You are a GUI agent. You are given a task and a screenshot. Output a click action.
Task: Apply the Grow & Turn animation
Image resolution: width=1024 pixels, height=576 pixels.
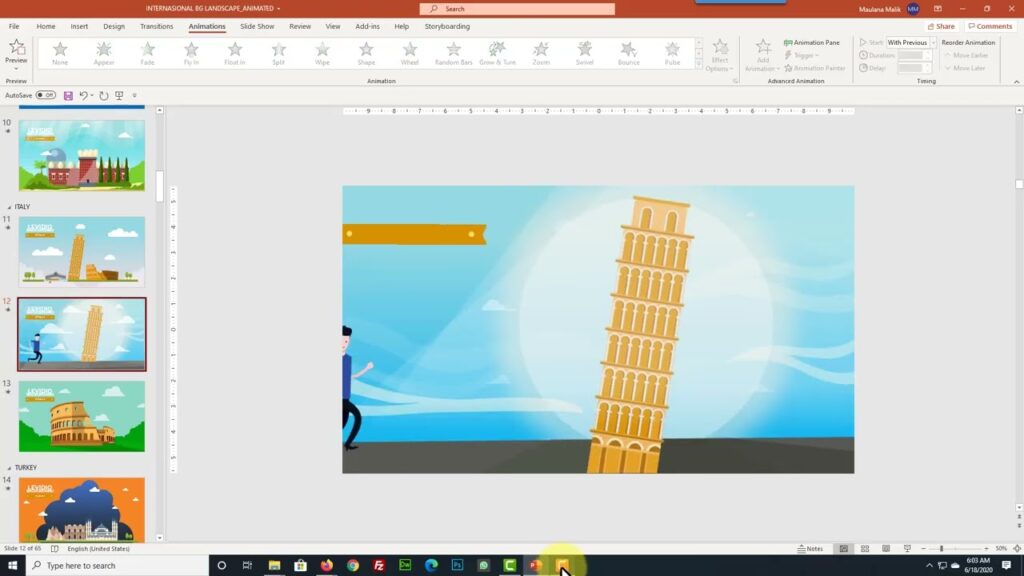click(x=498, y=54)
